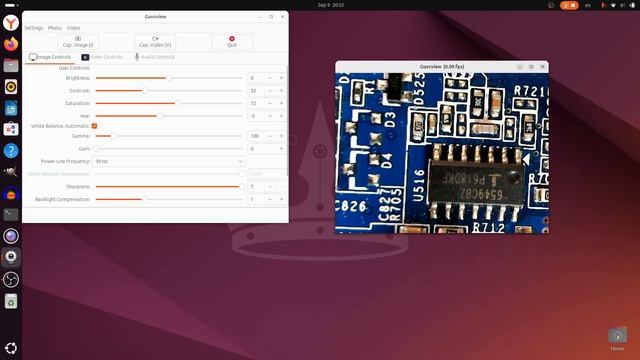Click the Saturation slider

pyautogui.click(x=169, y=103)
